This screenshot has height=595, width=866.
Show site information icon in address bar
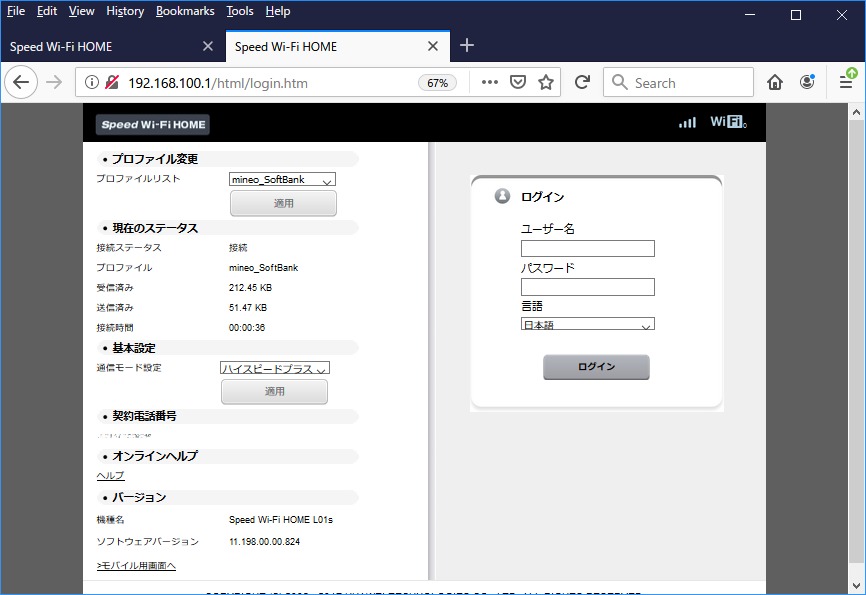pos(92,83)
